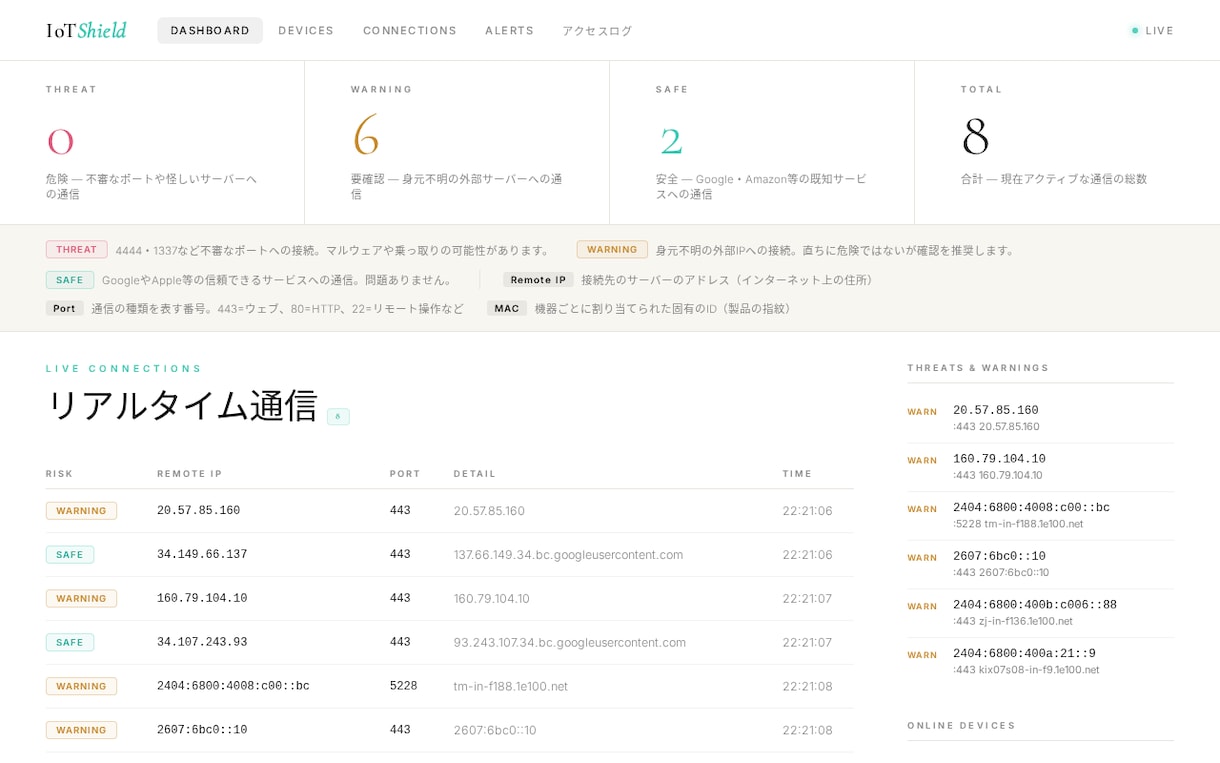Image resolution: width=1220 pixels, height=763 pixels.
Task: Click the IoT Shield logo
Action: point(86,30)
